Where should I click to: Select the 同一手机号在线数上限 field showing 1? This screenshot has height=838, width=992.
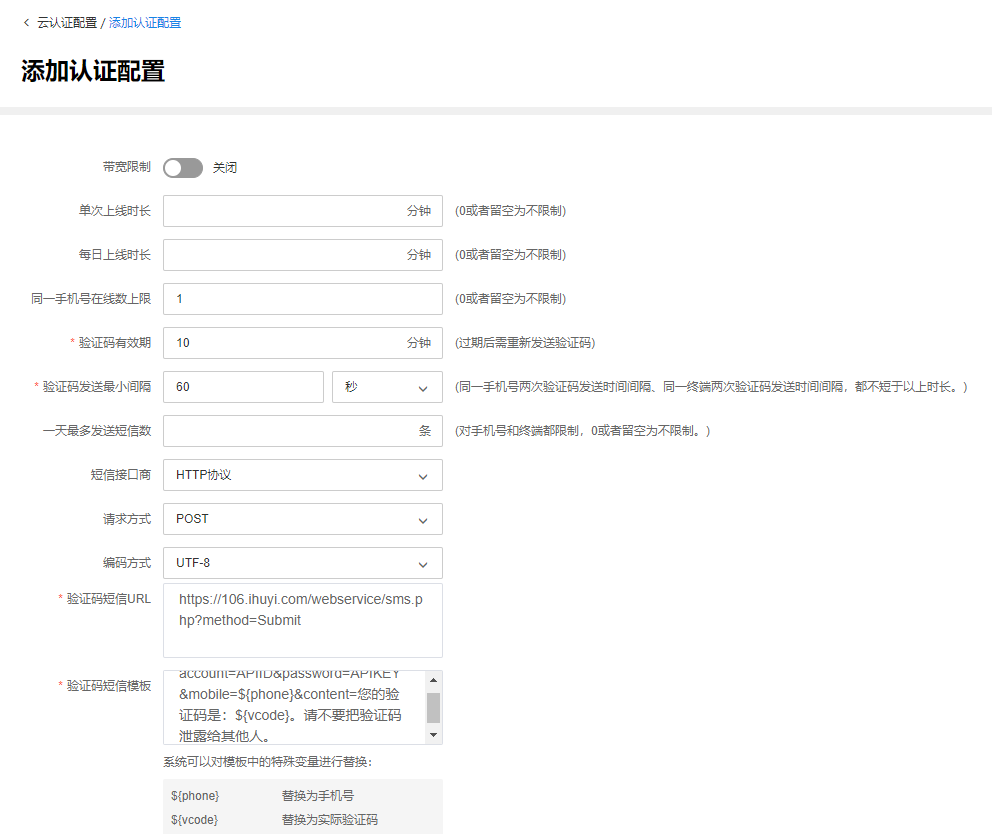(x=302, y=299)
